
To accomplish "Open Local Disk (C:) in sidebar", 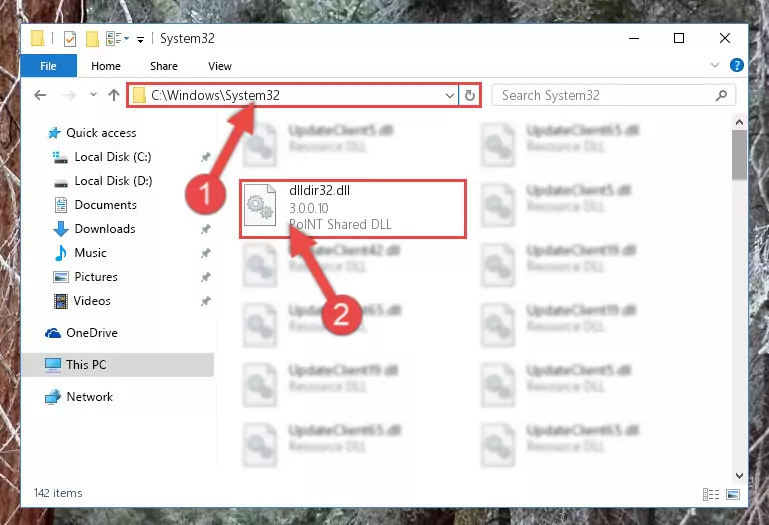I will point(113,157).
